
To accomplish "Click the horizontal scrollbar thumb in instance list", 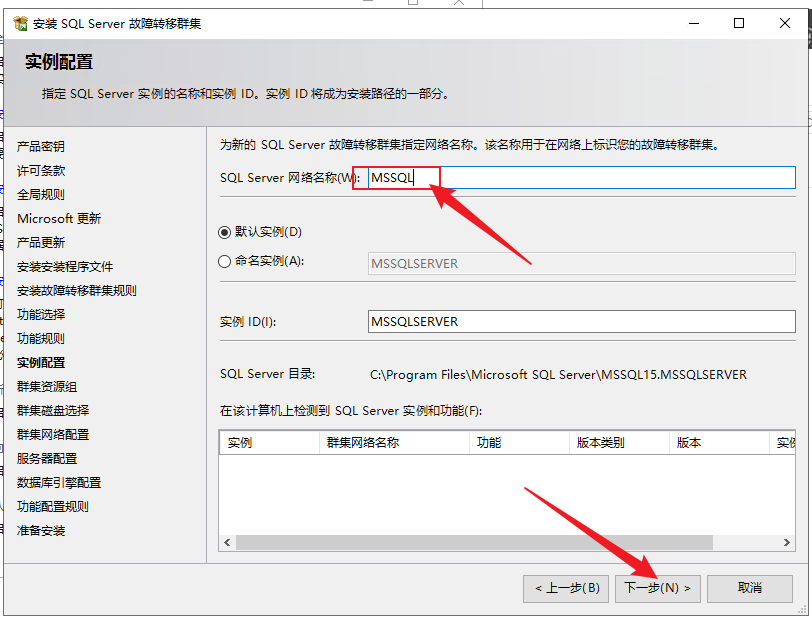I will [x=474, y=542].
